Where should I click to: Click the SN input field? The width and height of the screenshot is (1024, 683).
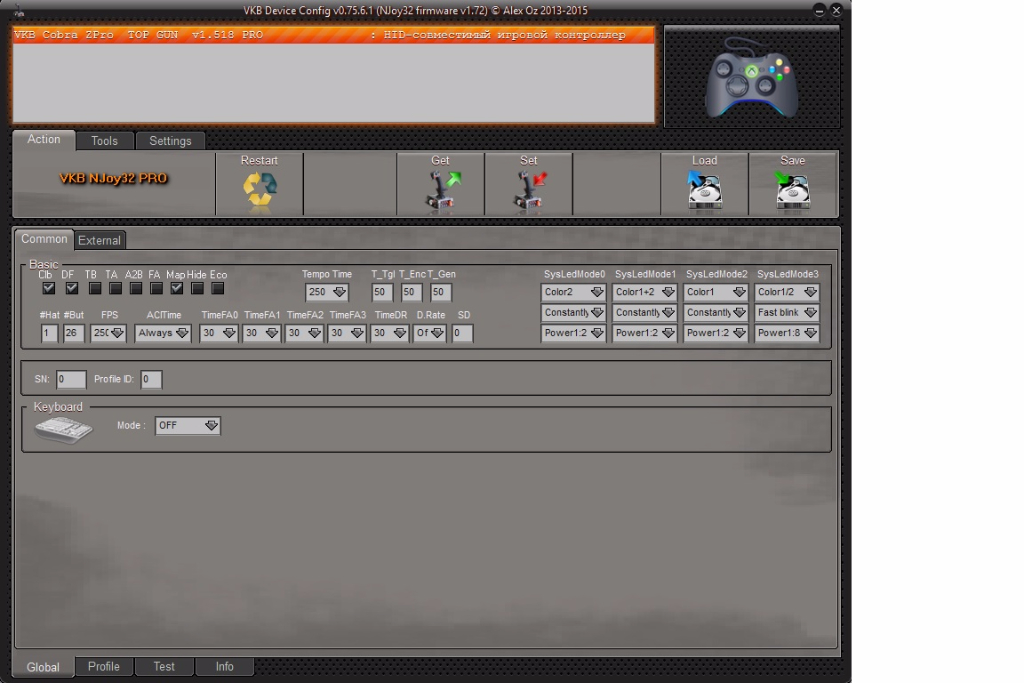(x=71, y=379)
